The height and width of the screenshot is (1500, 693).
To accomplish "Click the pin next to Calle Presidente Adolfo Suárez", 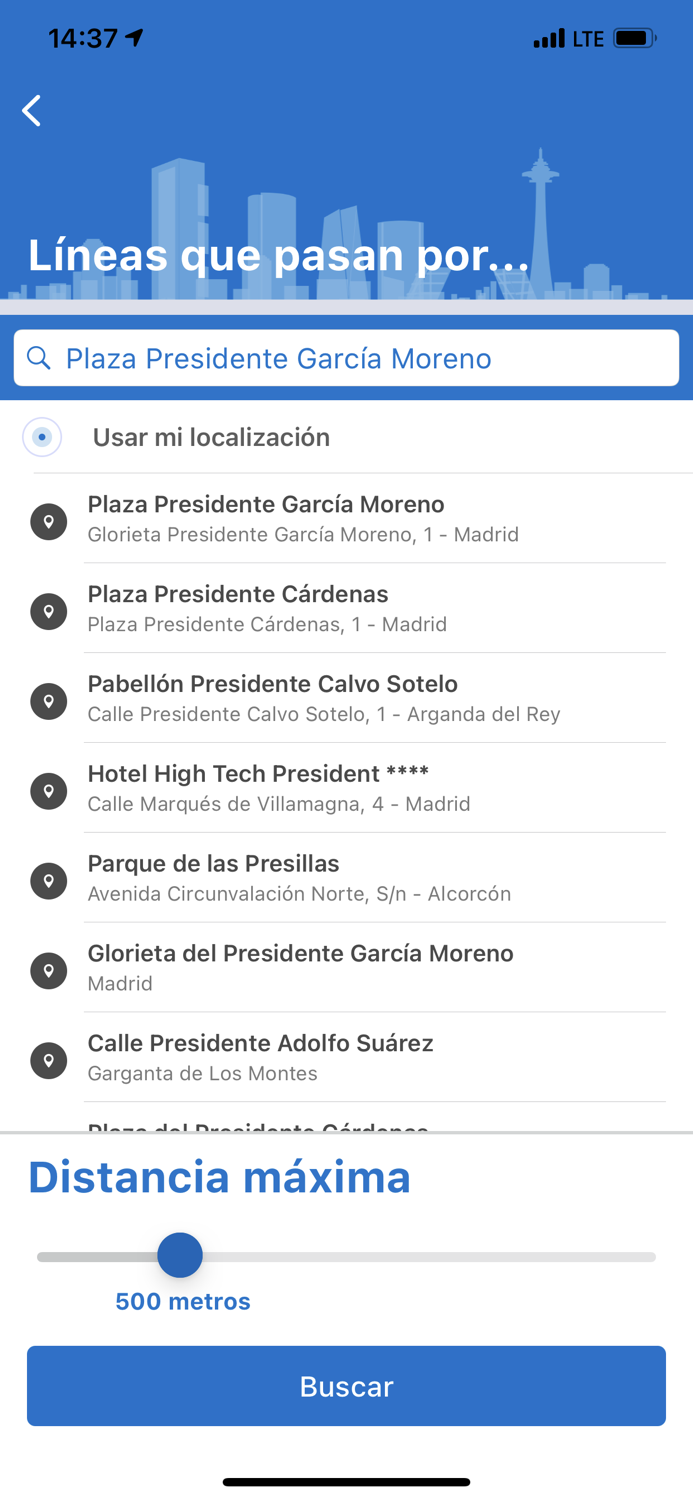I will point(48,1060).
